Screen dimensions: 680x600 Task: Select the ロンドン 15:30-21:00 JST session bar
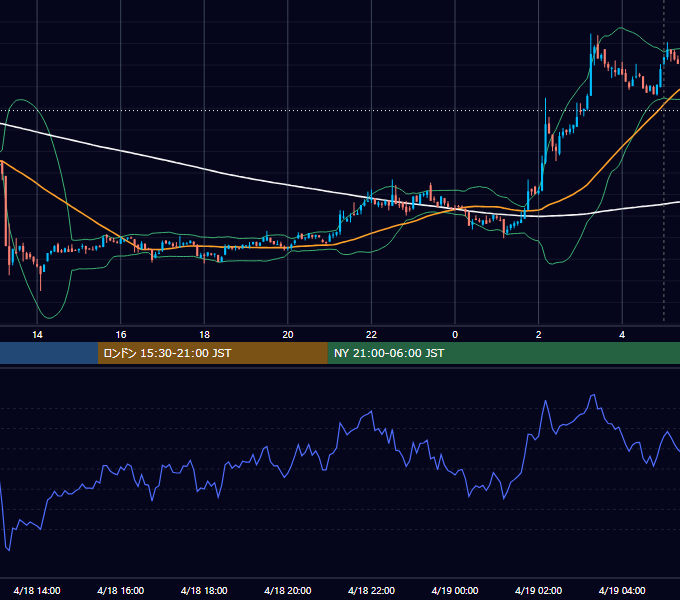click(212, 353)
